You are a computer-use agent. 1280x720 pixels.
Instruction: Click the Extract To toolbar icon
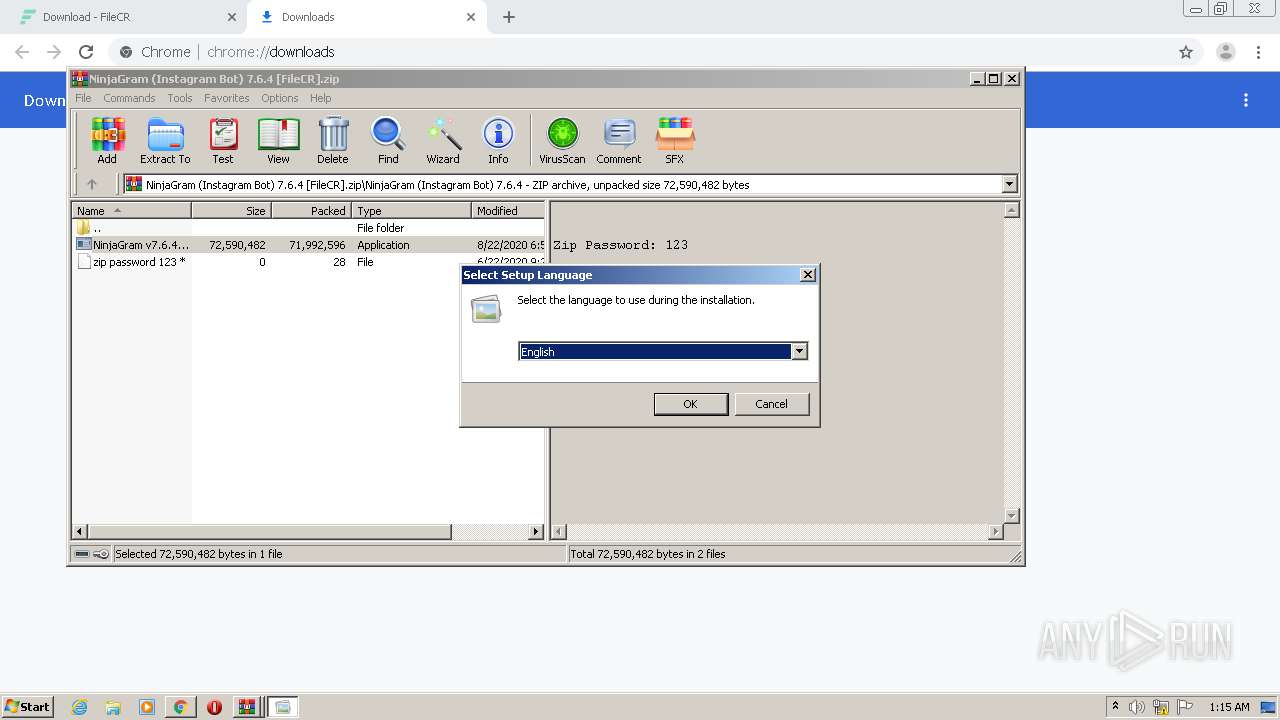(x=165, y=140)
